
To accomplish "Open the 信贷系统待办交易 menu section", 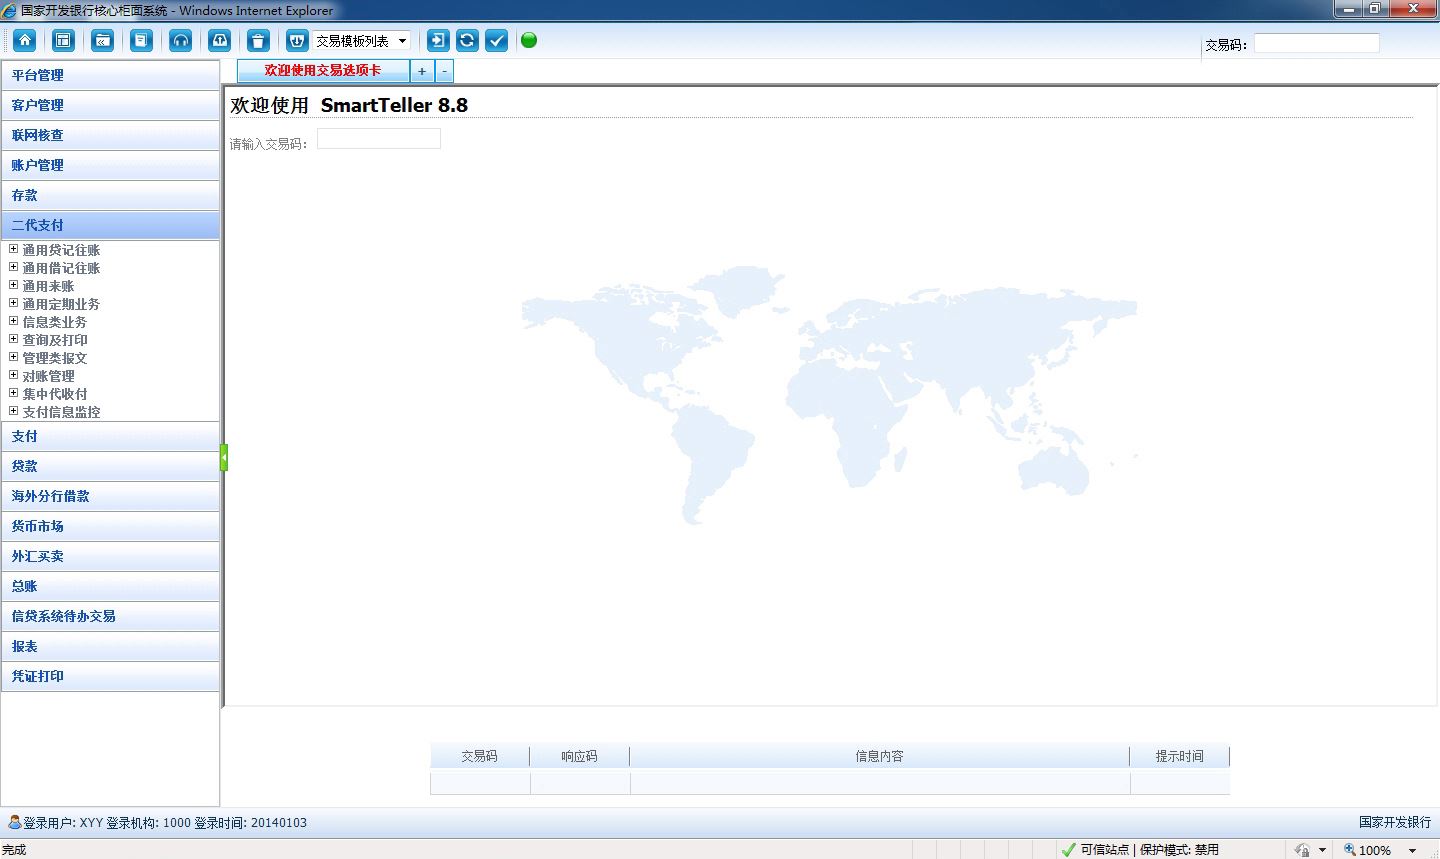I will (110, 616).
